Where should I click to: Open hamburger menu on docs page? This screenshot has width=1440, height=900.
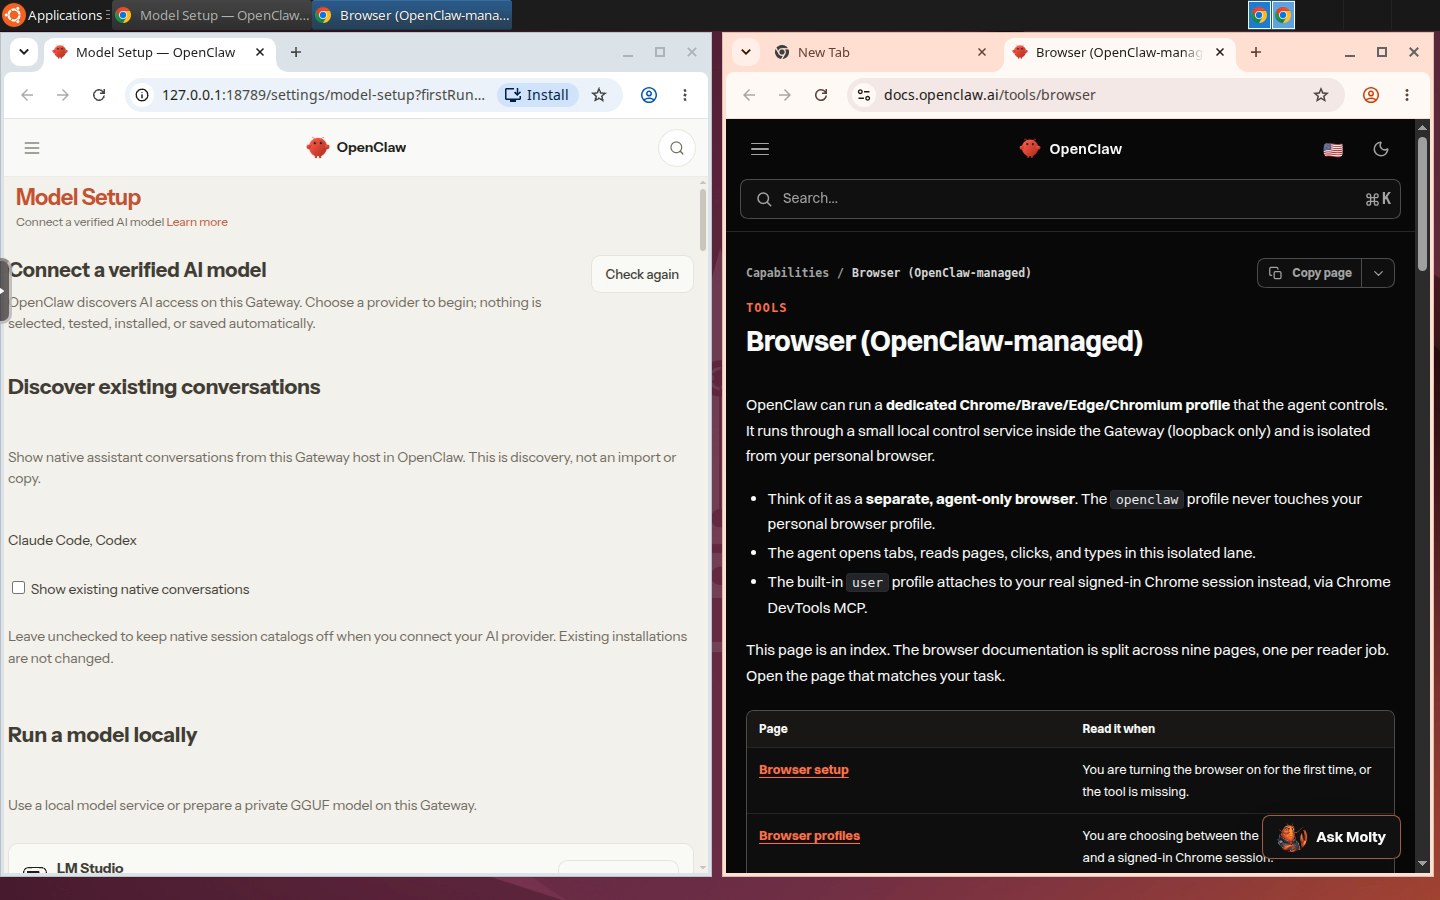(x=760, y=149)
